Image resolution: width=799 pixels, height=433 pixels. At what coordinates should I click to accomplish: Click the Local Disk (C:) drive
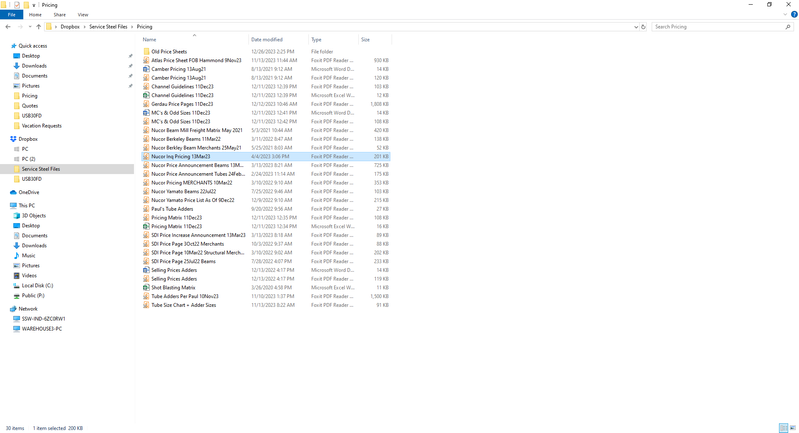(37, 285)
